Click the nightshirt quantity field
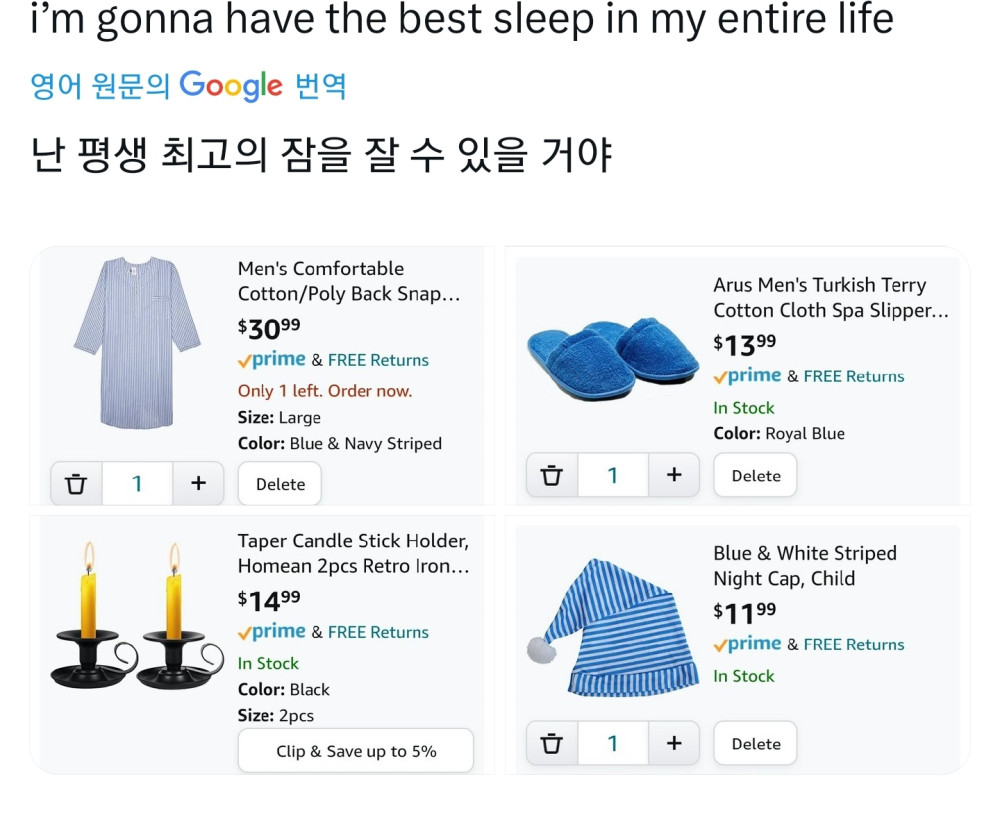 [137, 484]
